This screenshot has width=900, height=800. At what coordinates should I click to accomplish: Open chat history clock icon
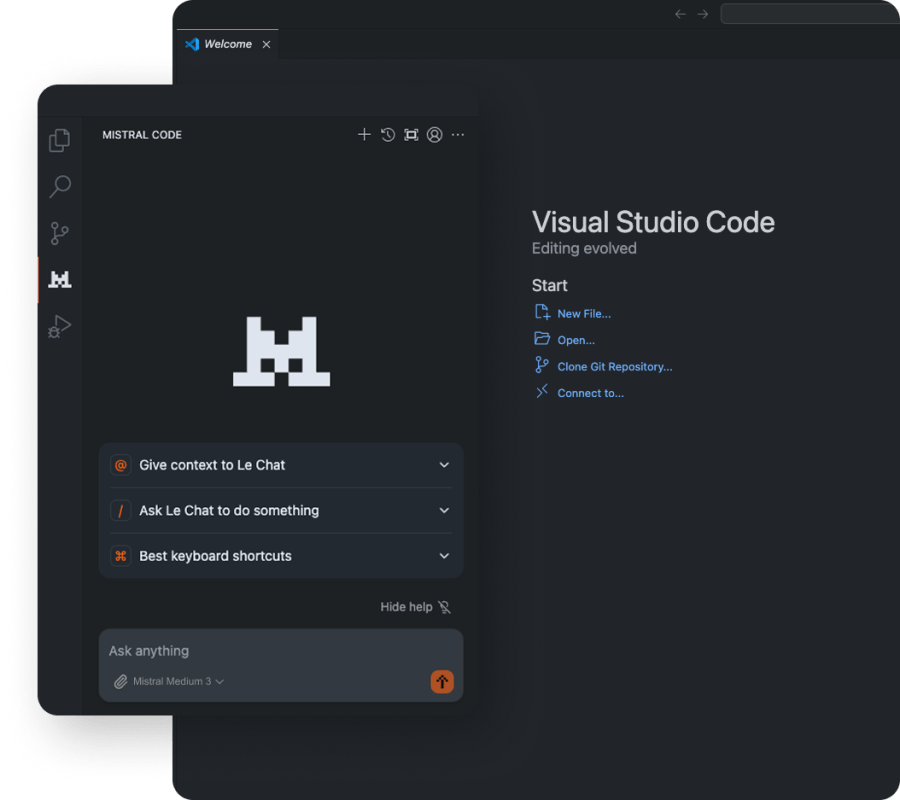[388, 135]
